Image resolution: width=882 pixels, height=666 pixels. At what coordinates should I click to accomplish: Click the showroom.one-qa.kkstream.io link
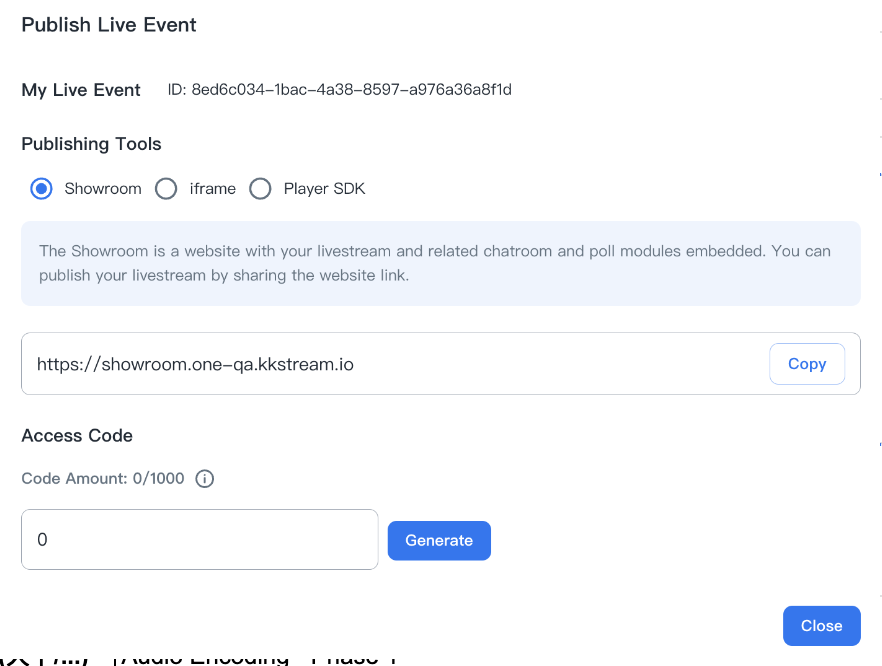(x=195, y=364)
